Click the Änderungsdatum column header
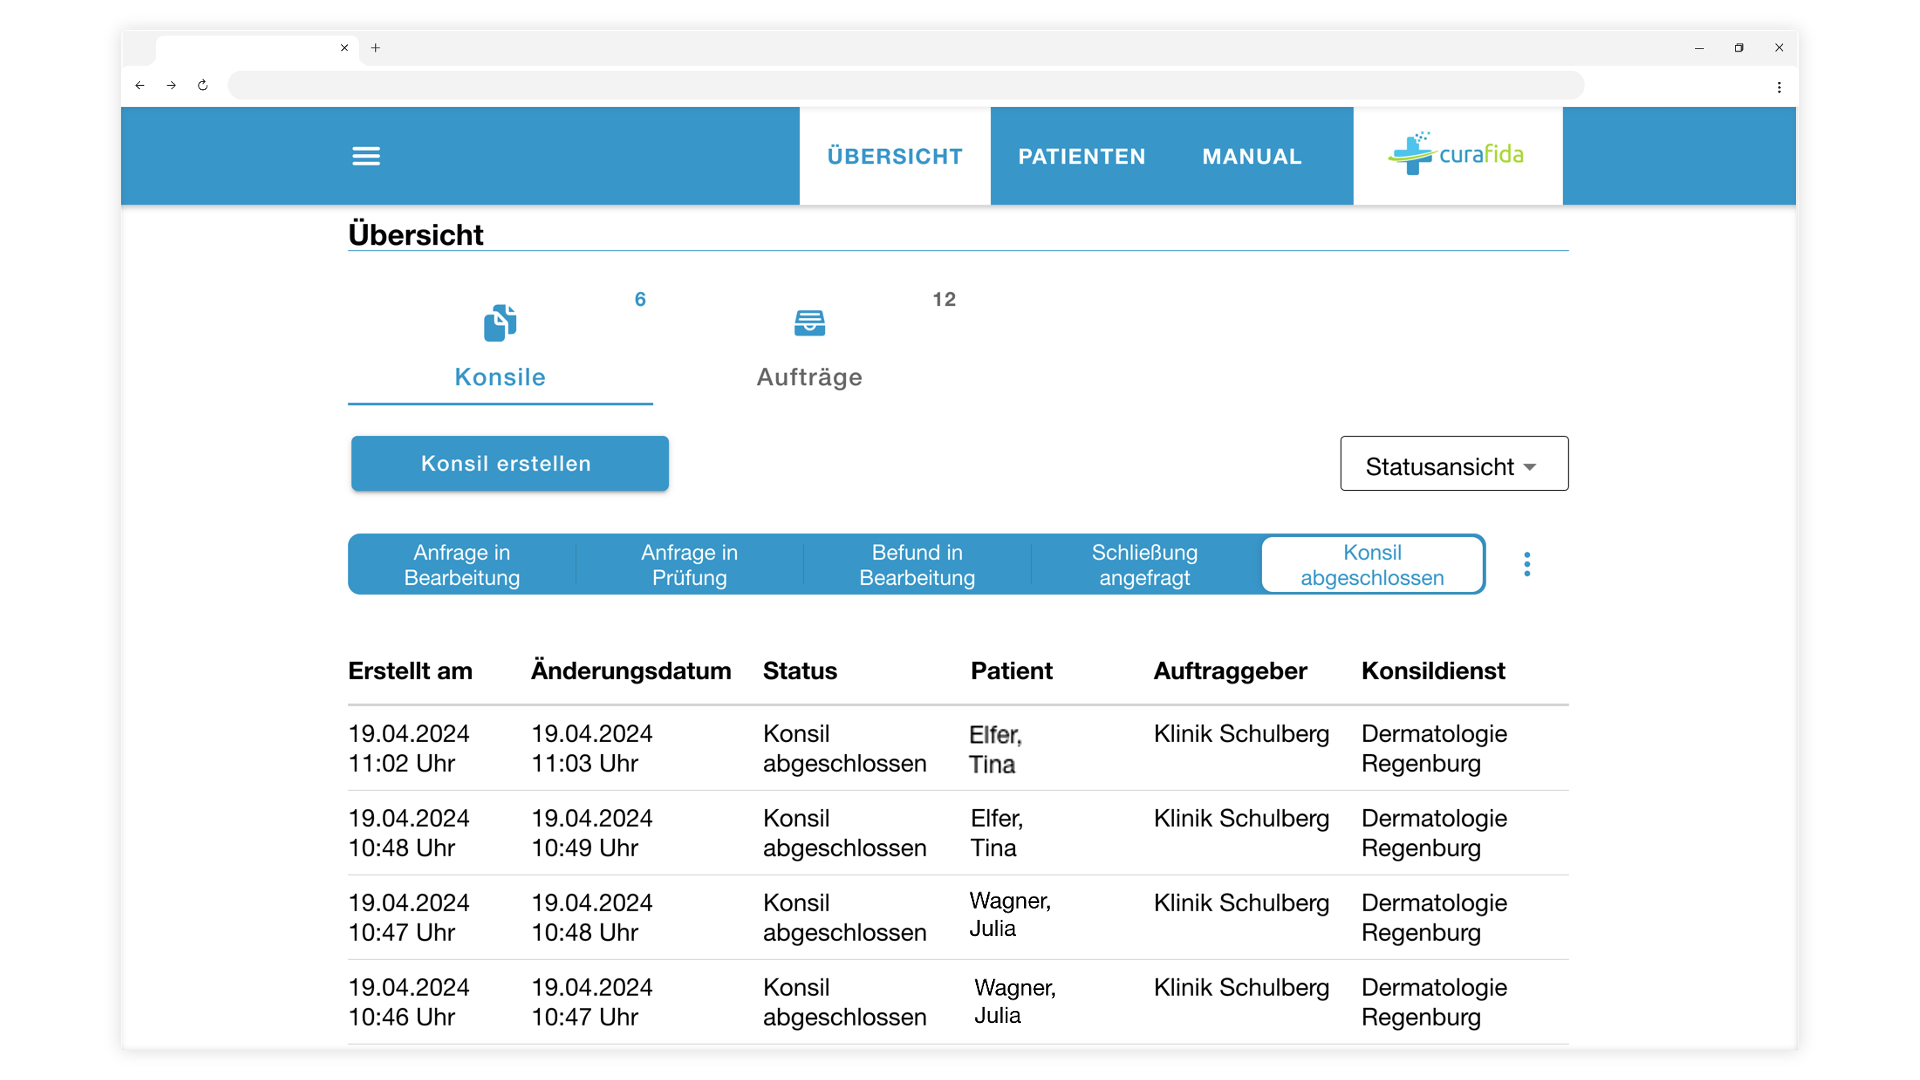 coord(631,671)
